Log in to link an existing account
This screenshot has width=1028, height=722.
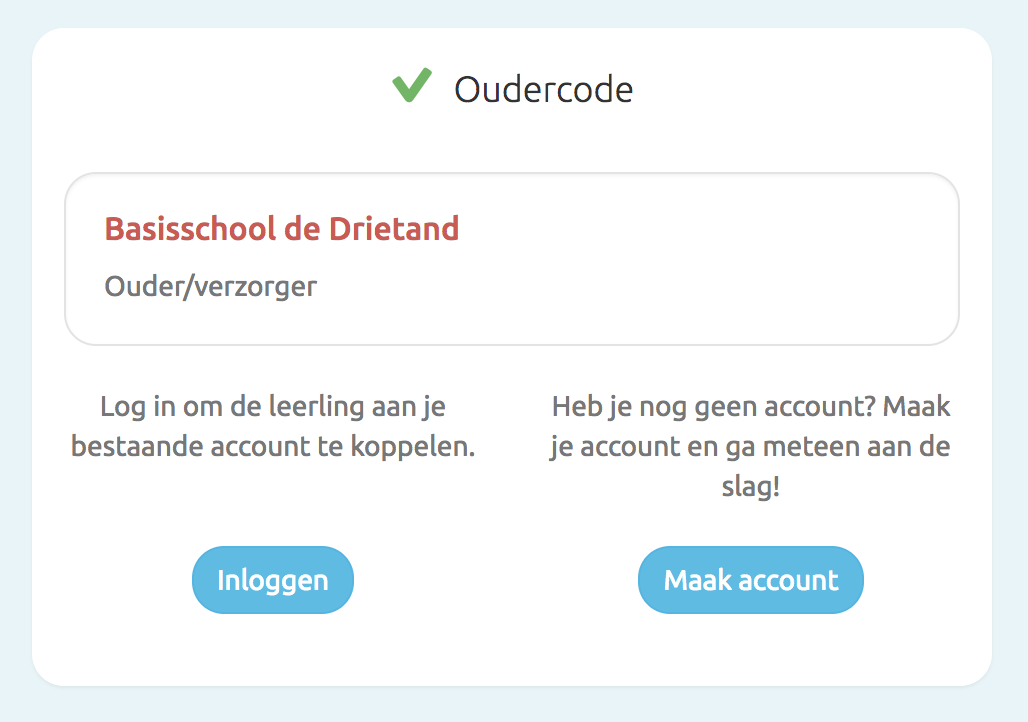(x=272, y=580)
